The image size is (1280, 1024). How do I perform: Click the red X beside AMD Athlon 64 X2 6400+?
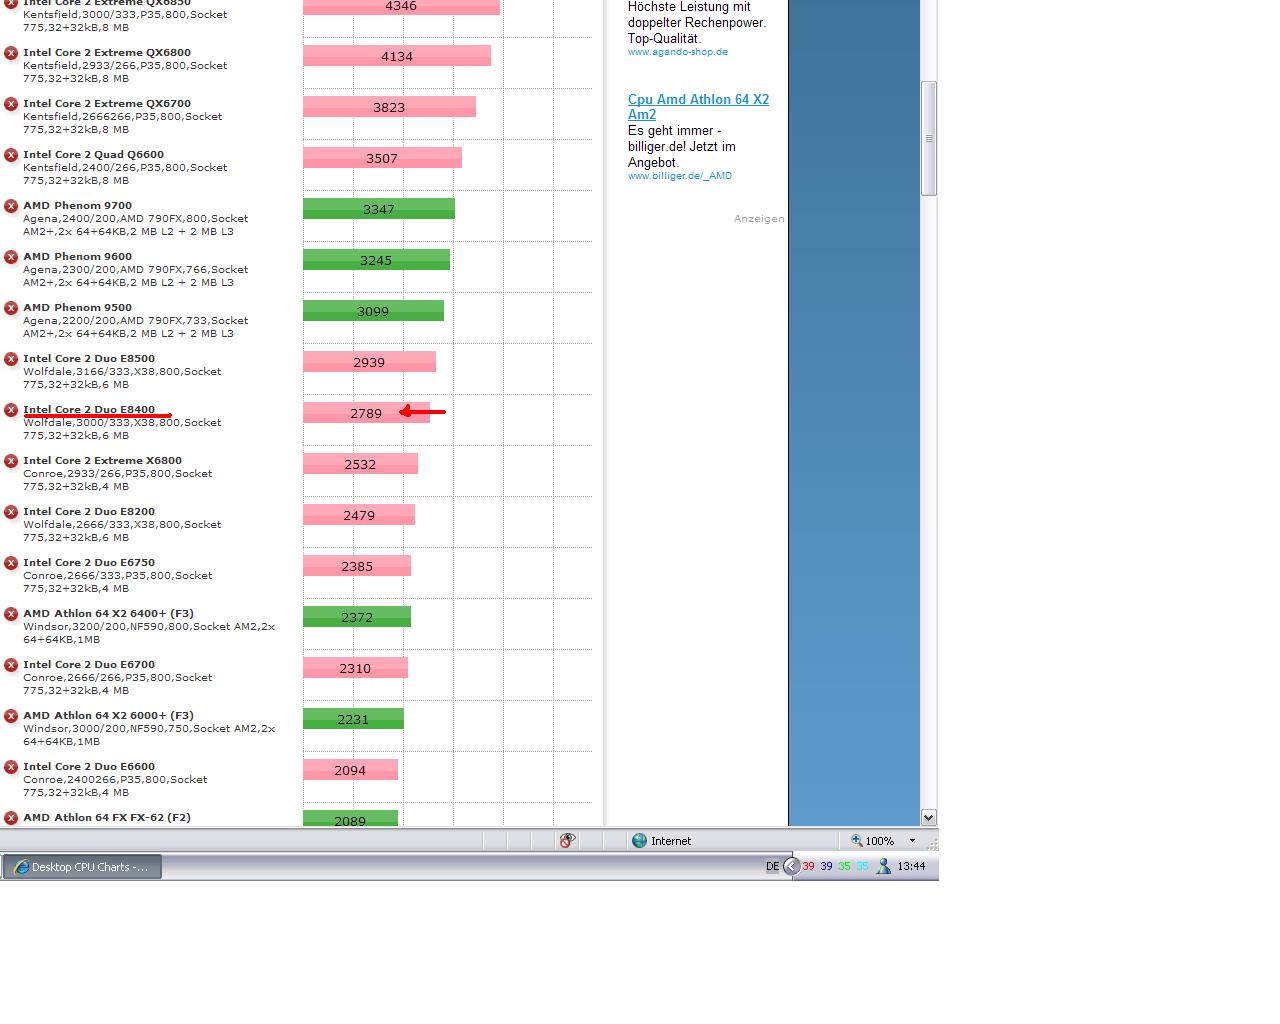pyautogui.click(x=11, y=614)
